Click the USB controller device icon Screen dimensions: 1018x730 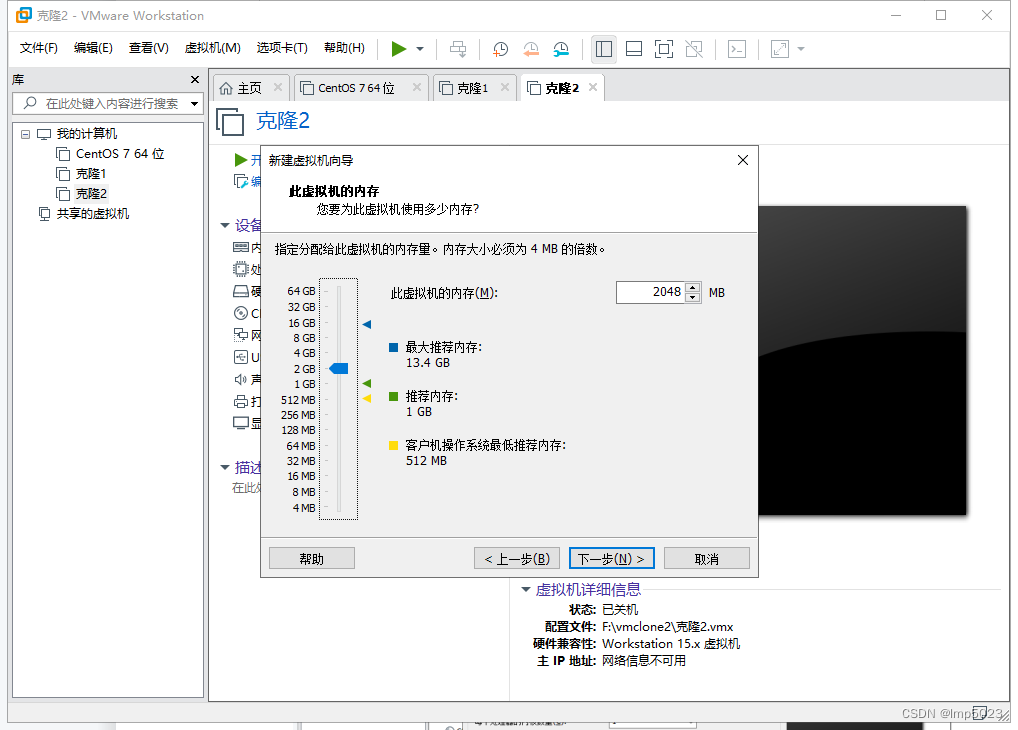click(241, 357)
